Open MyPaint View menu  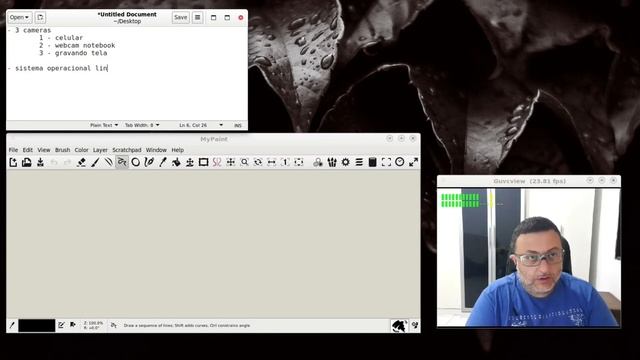[44, 150]
